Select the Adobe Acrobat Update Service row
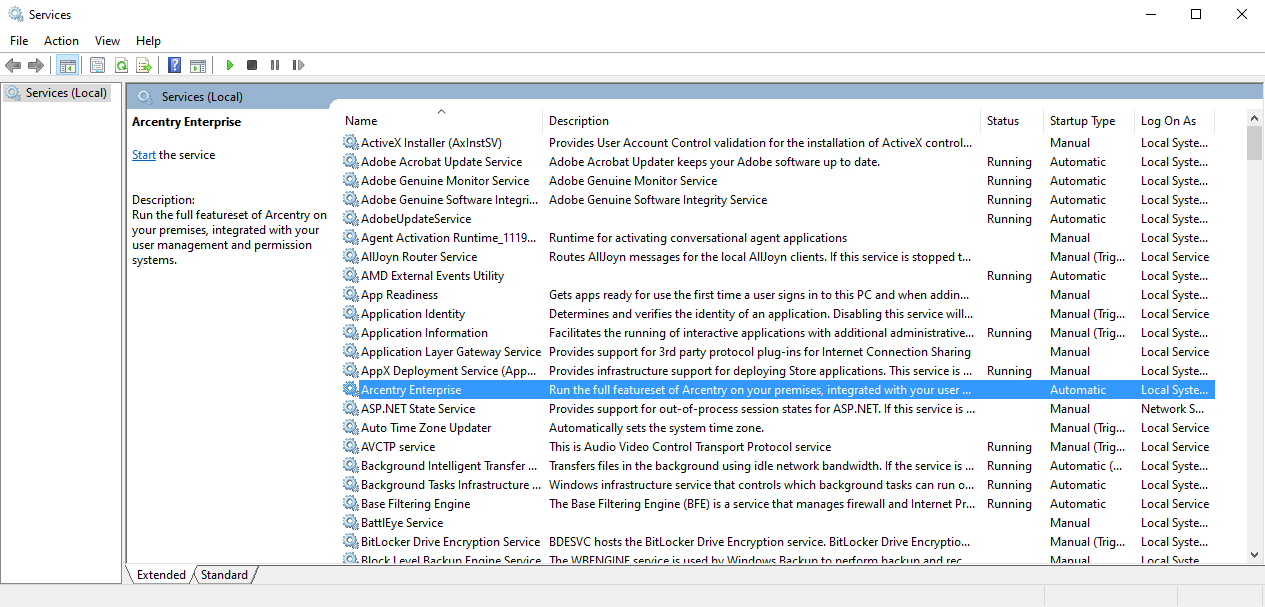This screenshot has width=1265, height=607. pos(778,162)
